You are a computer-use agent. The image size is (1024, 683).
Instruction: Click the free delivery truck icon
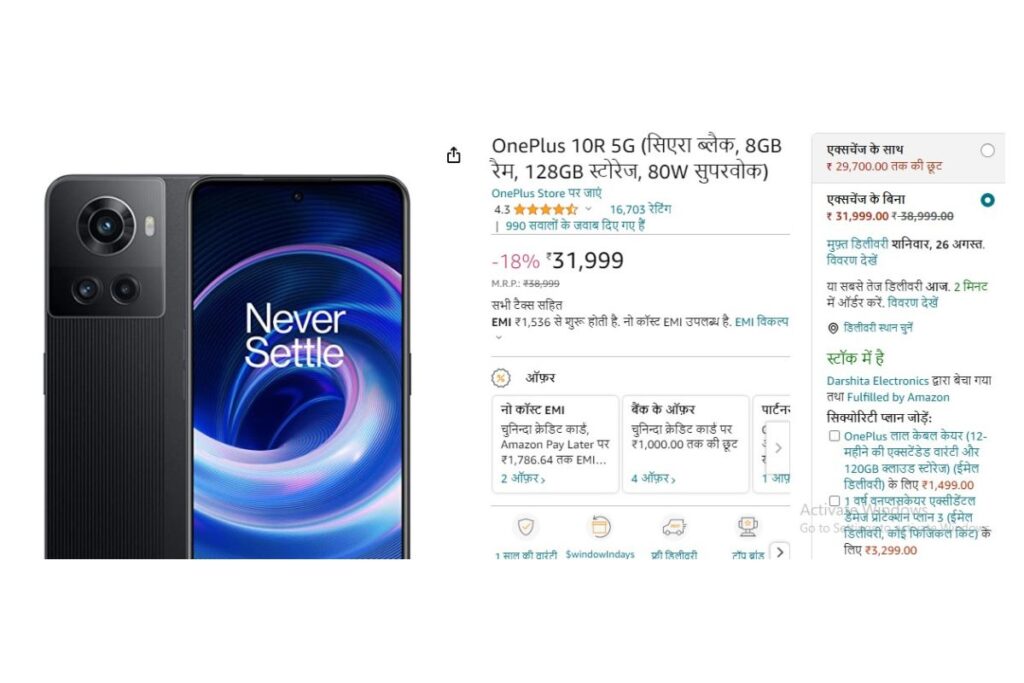pyautogui.click(x=674, y=527)
